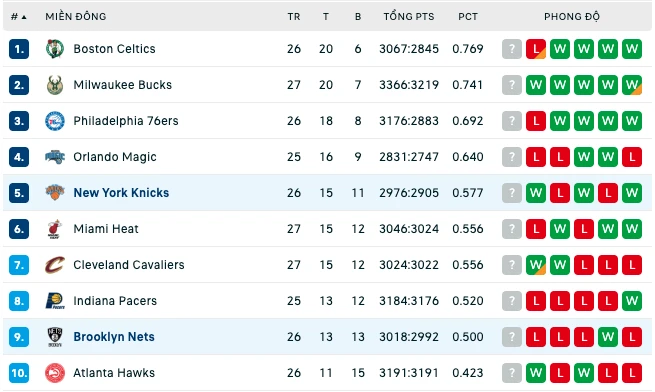Click Boston Celtics red L form badge
The image size is (655, 392).
tap(536, 49)
